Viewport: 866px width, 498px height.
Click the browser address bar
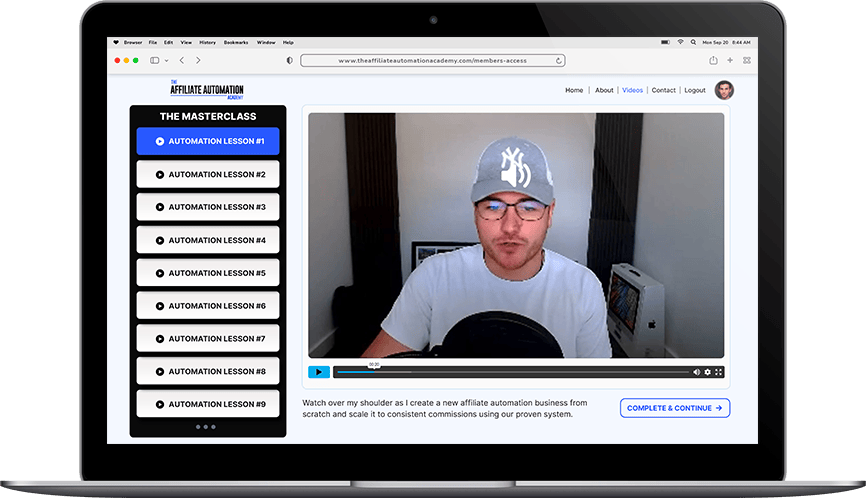(x=432, y=60)
